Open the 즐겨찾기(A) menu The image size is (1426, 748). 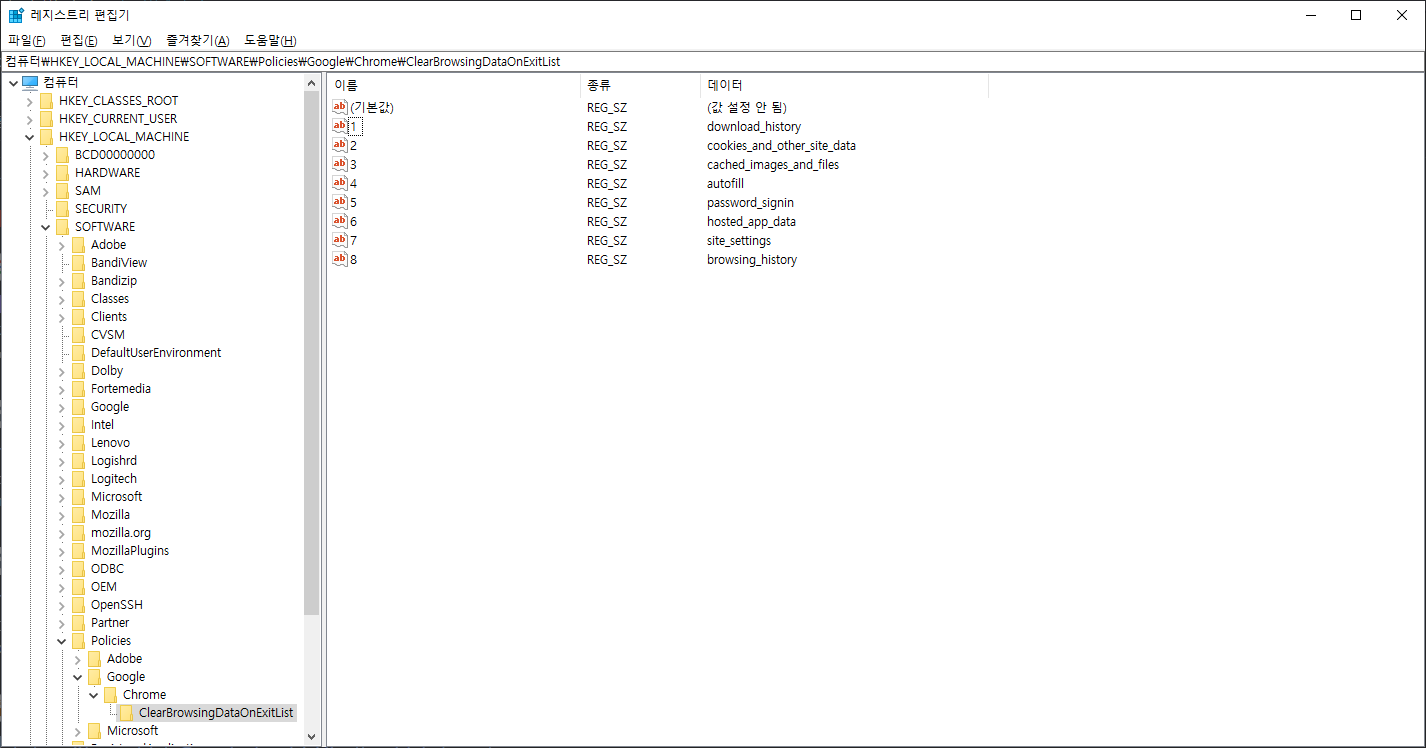click(198, 40)
